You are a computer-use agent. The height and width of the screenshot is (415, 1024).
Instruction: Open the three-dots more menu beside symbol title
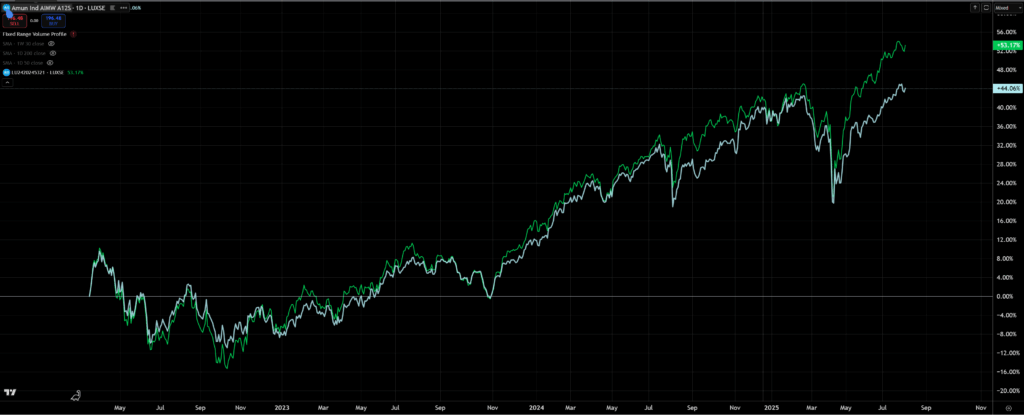tap(123, 8)
